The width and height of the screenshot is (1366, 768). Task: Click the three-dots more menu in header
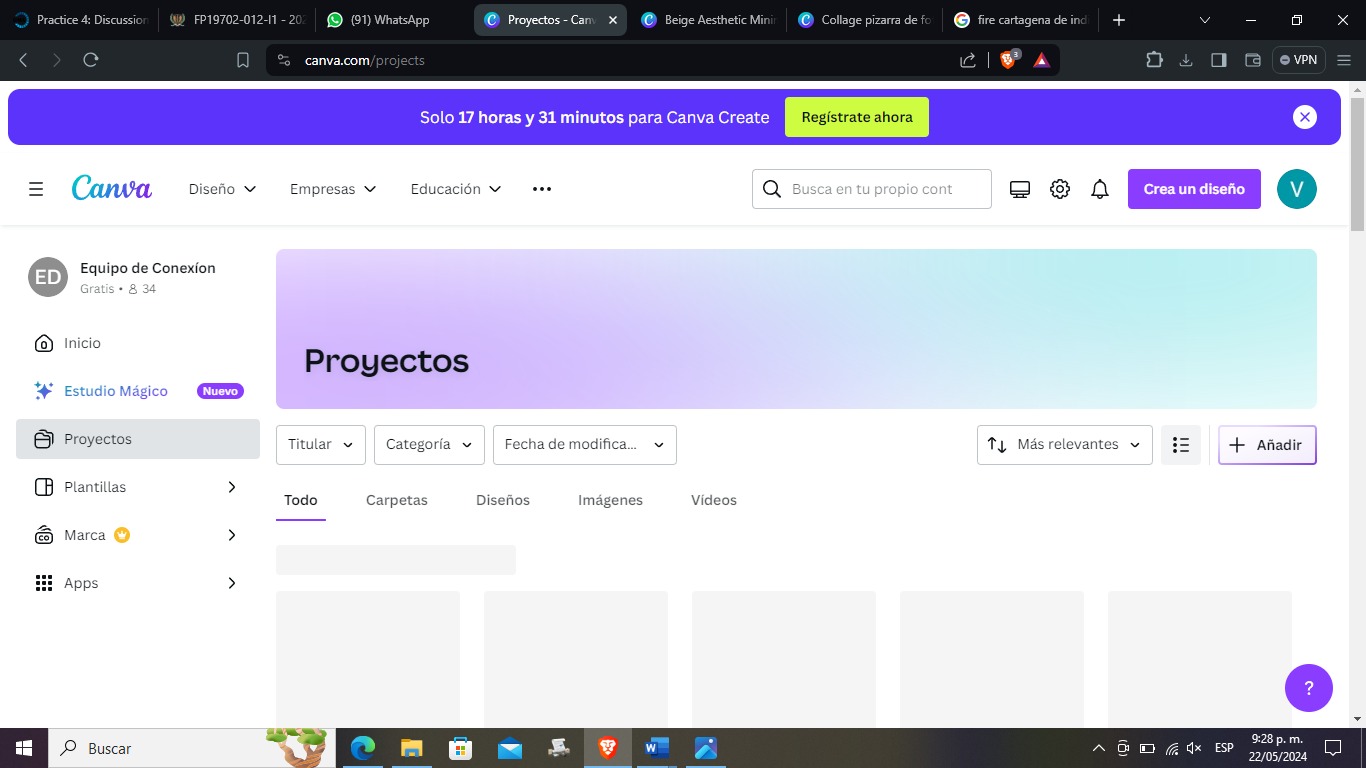click(542, 189)
